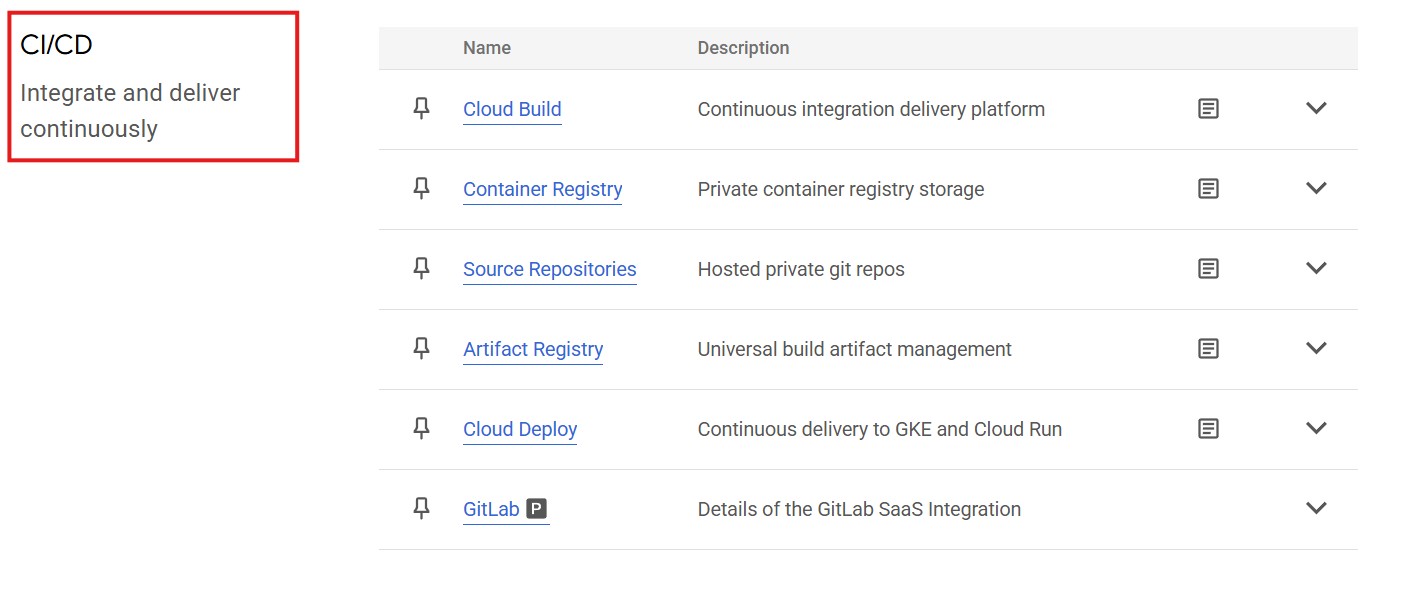1409x596 pixels.
Task: Toggle pin for Source Repositories
Action: (x=421, y=269)
